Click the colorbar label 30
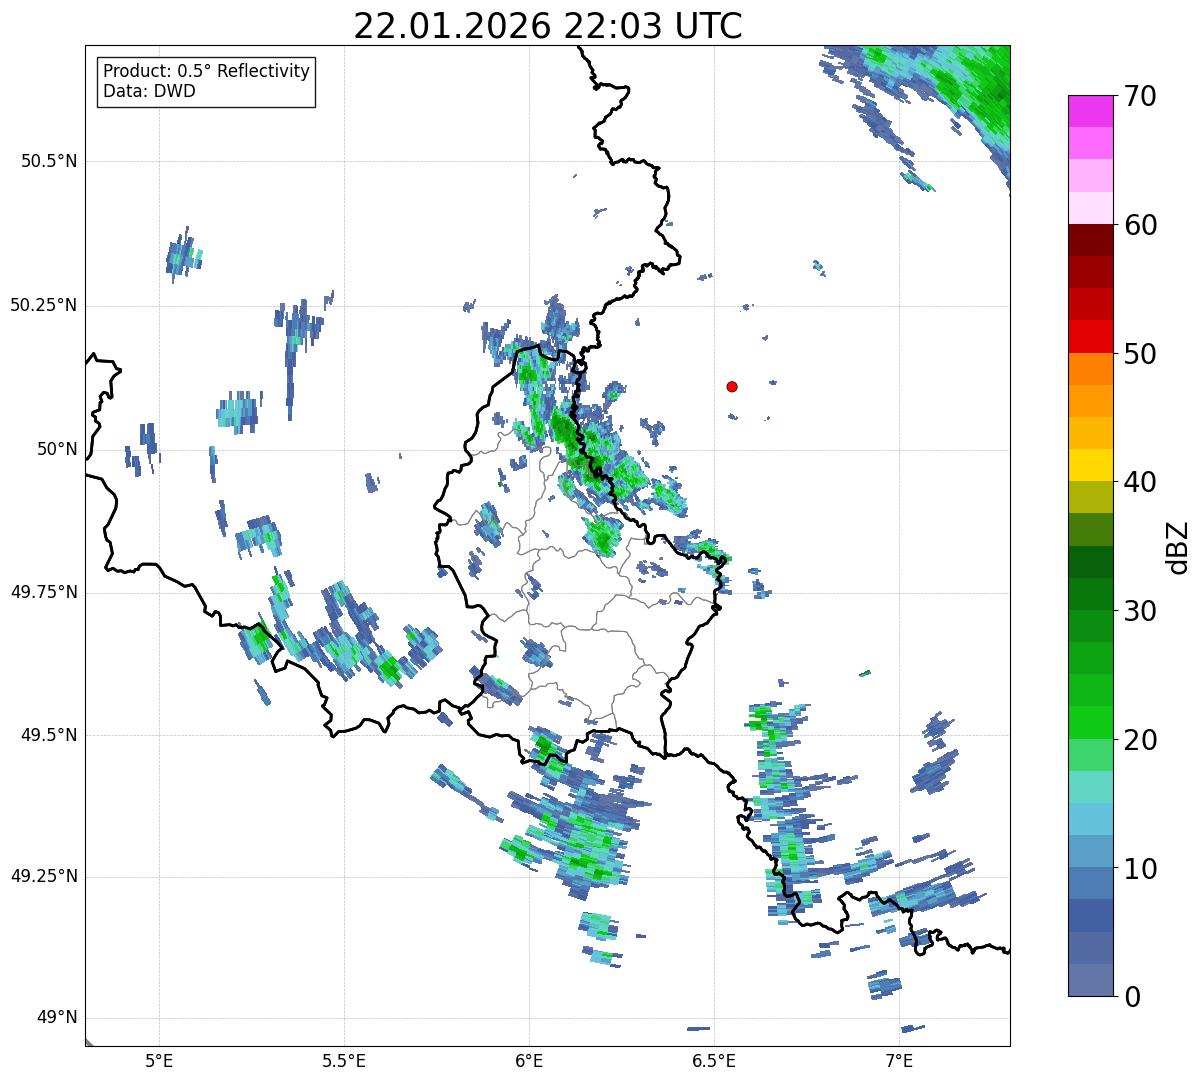 pos(1140,611)
